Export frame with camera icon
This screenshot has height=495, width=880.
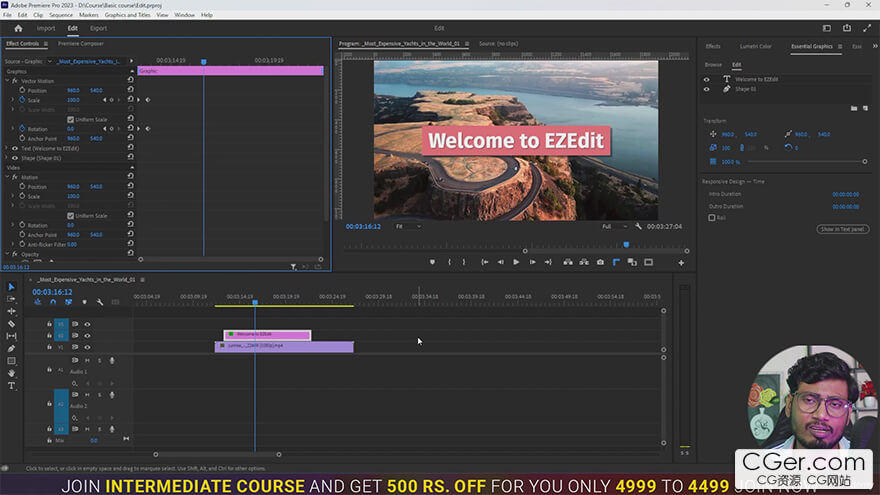point(601,262)
